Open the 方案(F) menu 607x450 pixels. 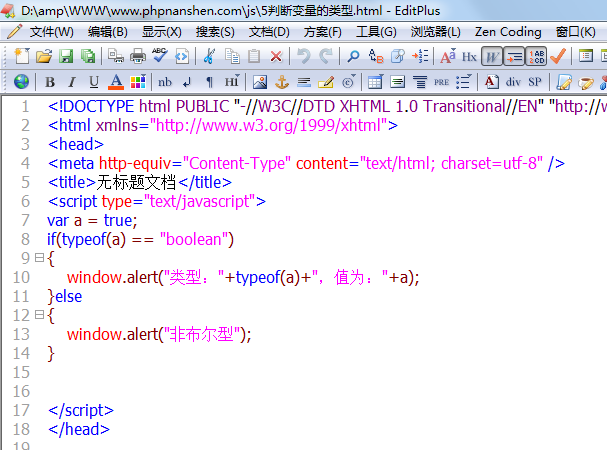coord(322,31)
